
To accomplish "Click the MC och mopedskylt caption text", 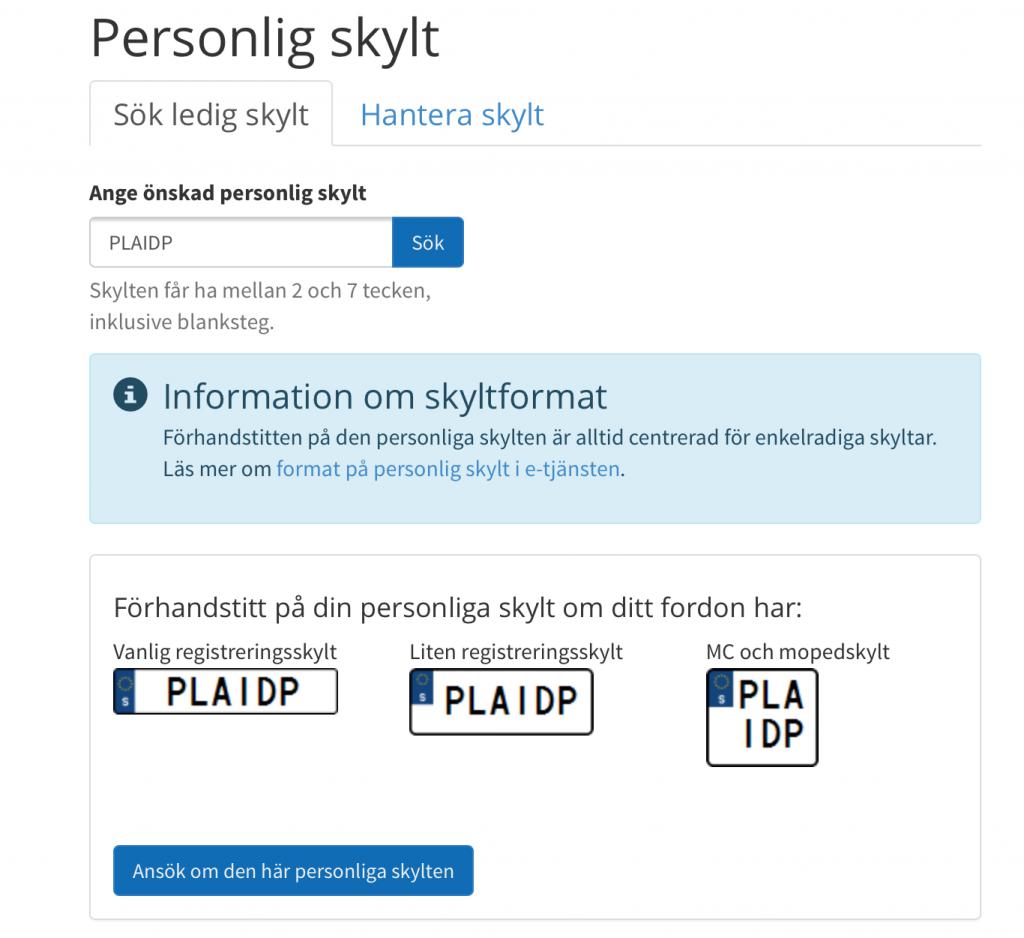I will 797,652.
